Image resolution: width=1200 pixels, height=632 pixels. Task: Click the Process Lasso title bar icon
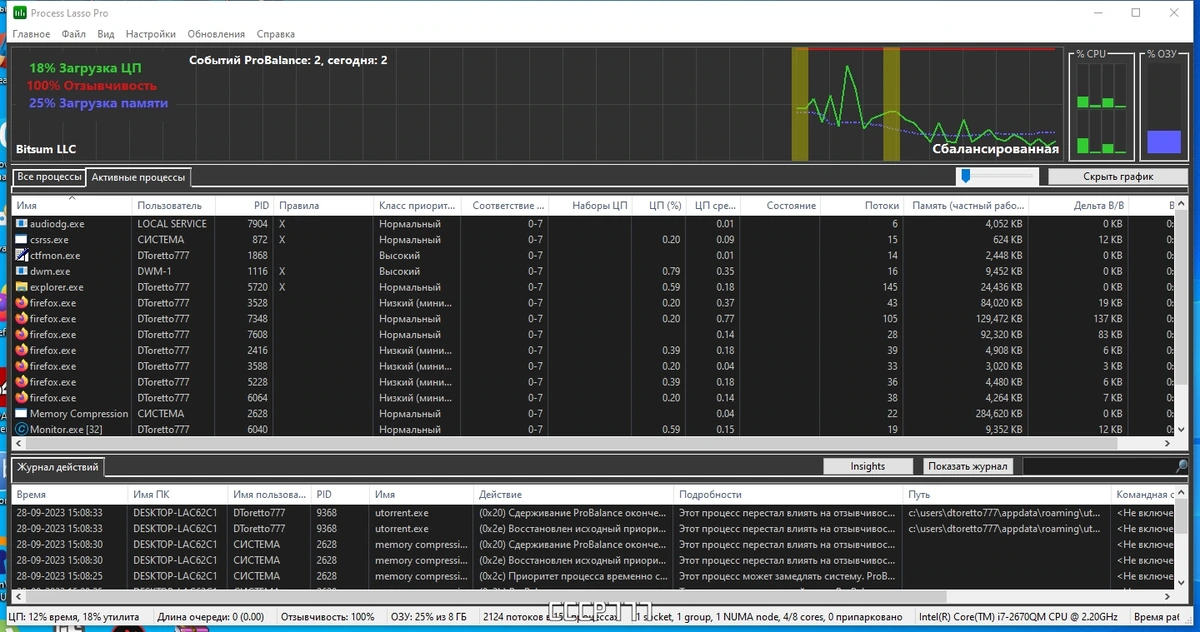[20, 13]
